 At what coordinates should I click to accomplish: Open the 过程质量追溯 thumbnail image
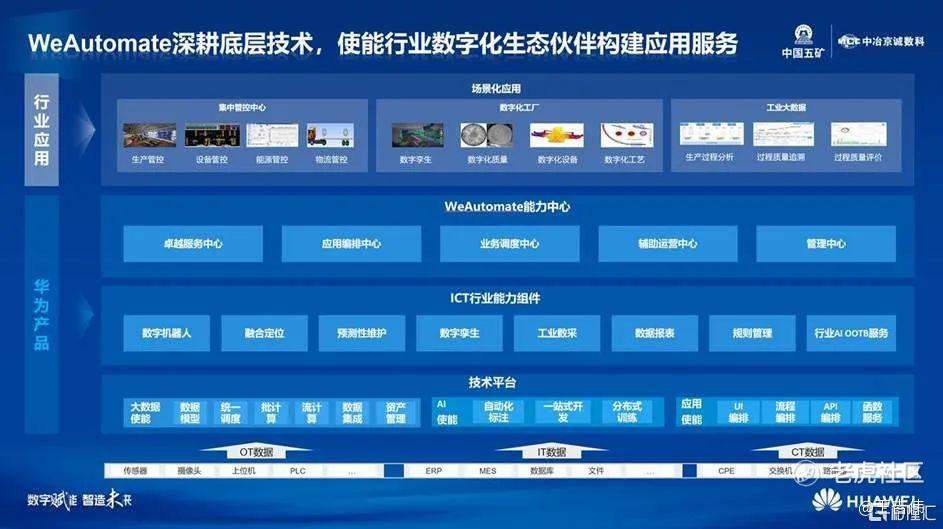coord(783,134)
